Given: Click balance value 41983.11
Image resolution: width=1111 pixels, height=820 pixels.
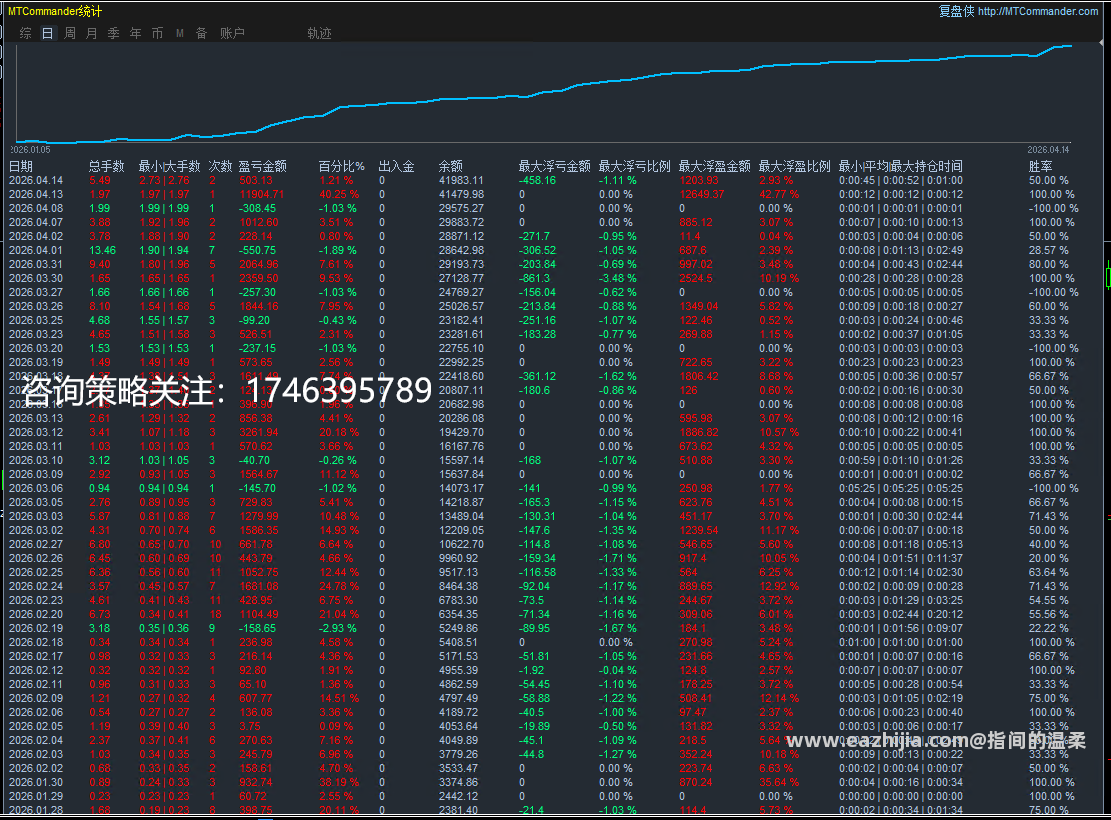Looking at the screenshot, I should pos(461,180).
